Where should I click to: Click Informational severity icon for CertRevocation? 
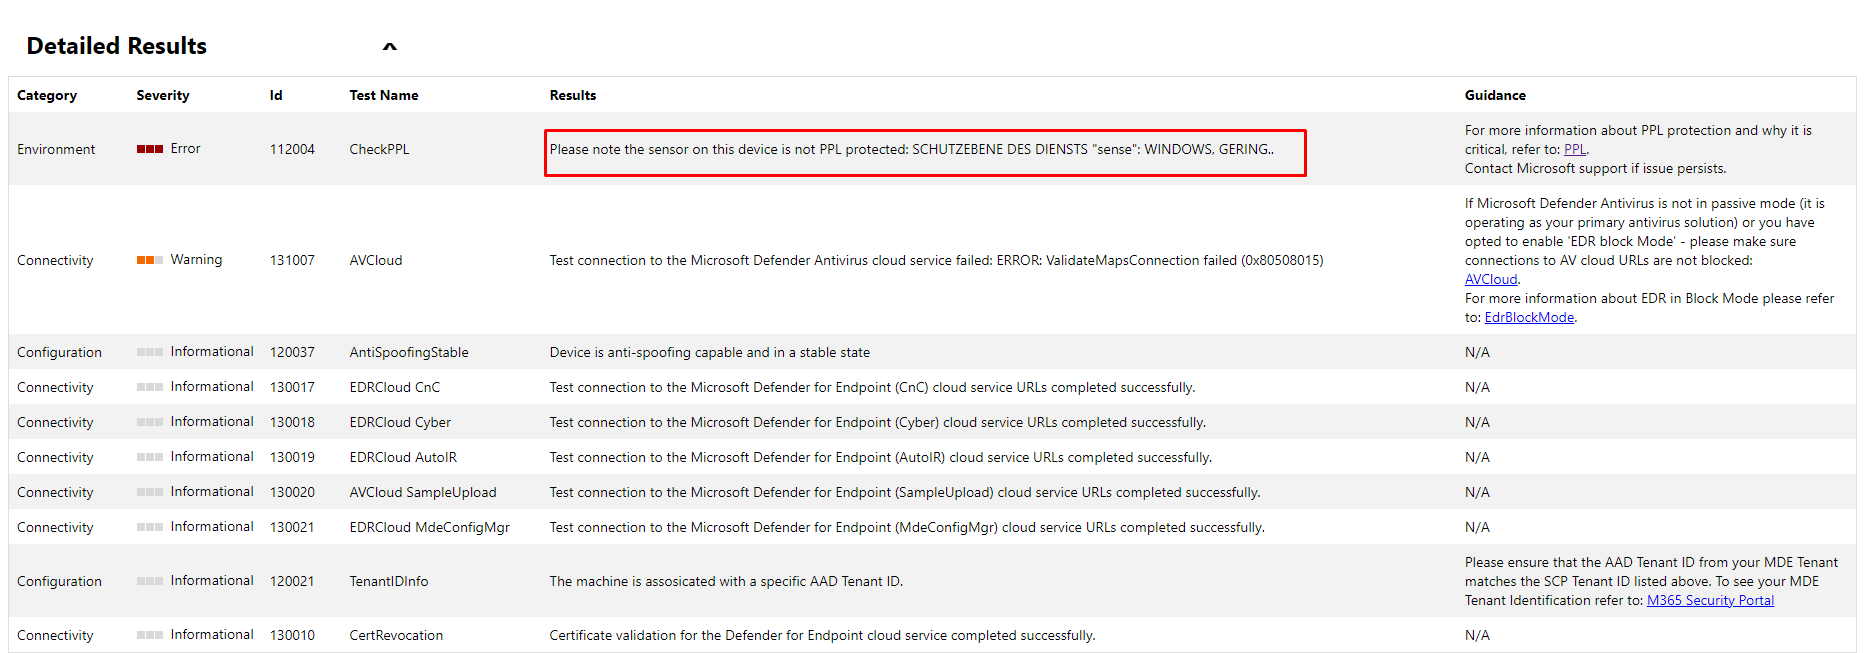click(150, 635)
